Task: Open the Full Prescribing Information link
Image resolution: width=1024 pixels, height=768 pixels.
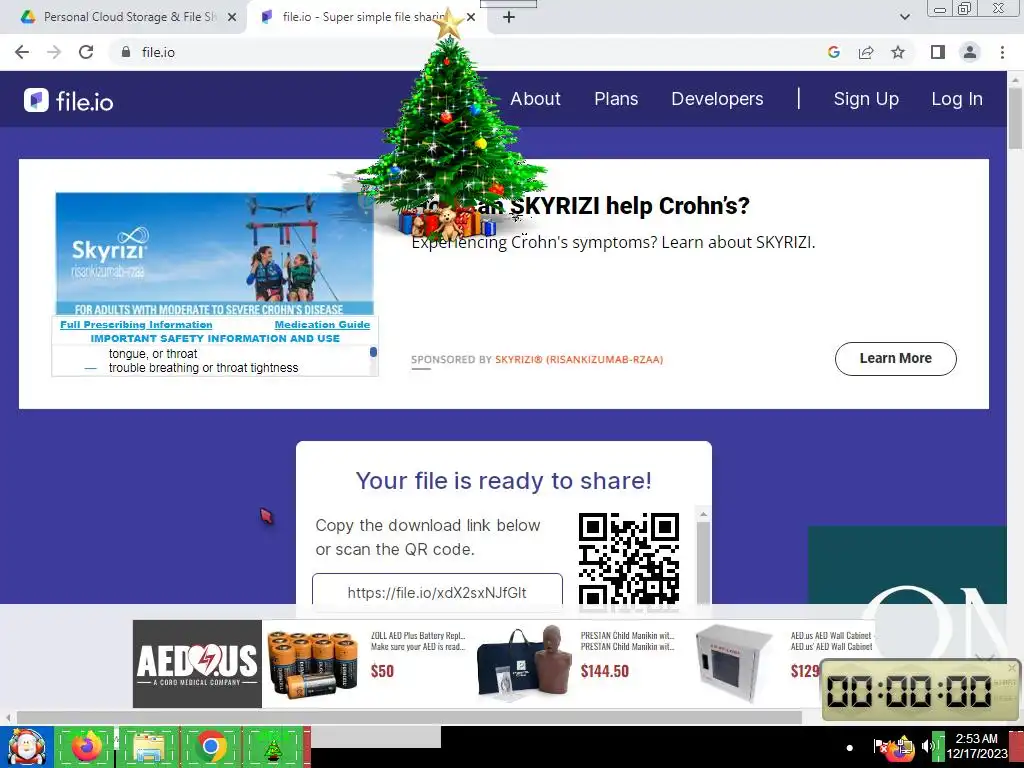Action: 136,325
